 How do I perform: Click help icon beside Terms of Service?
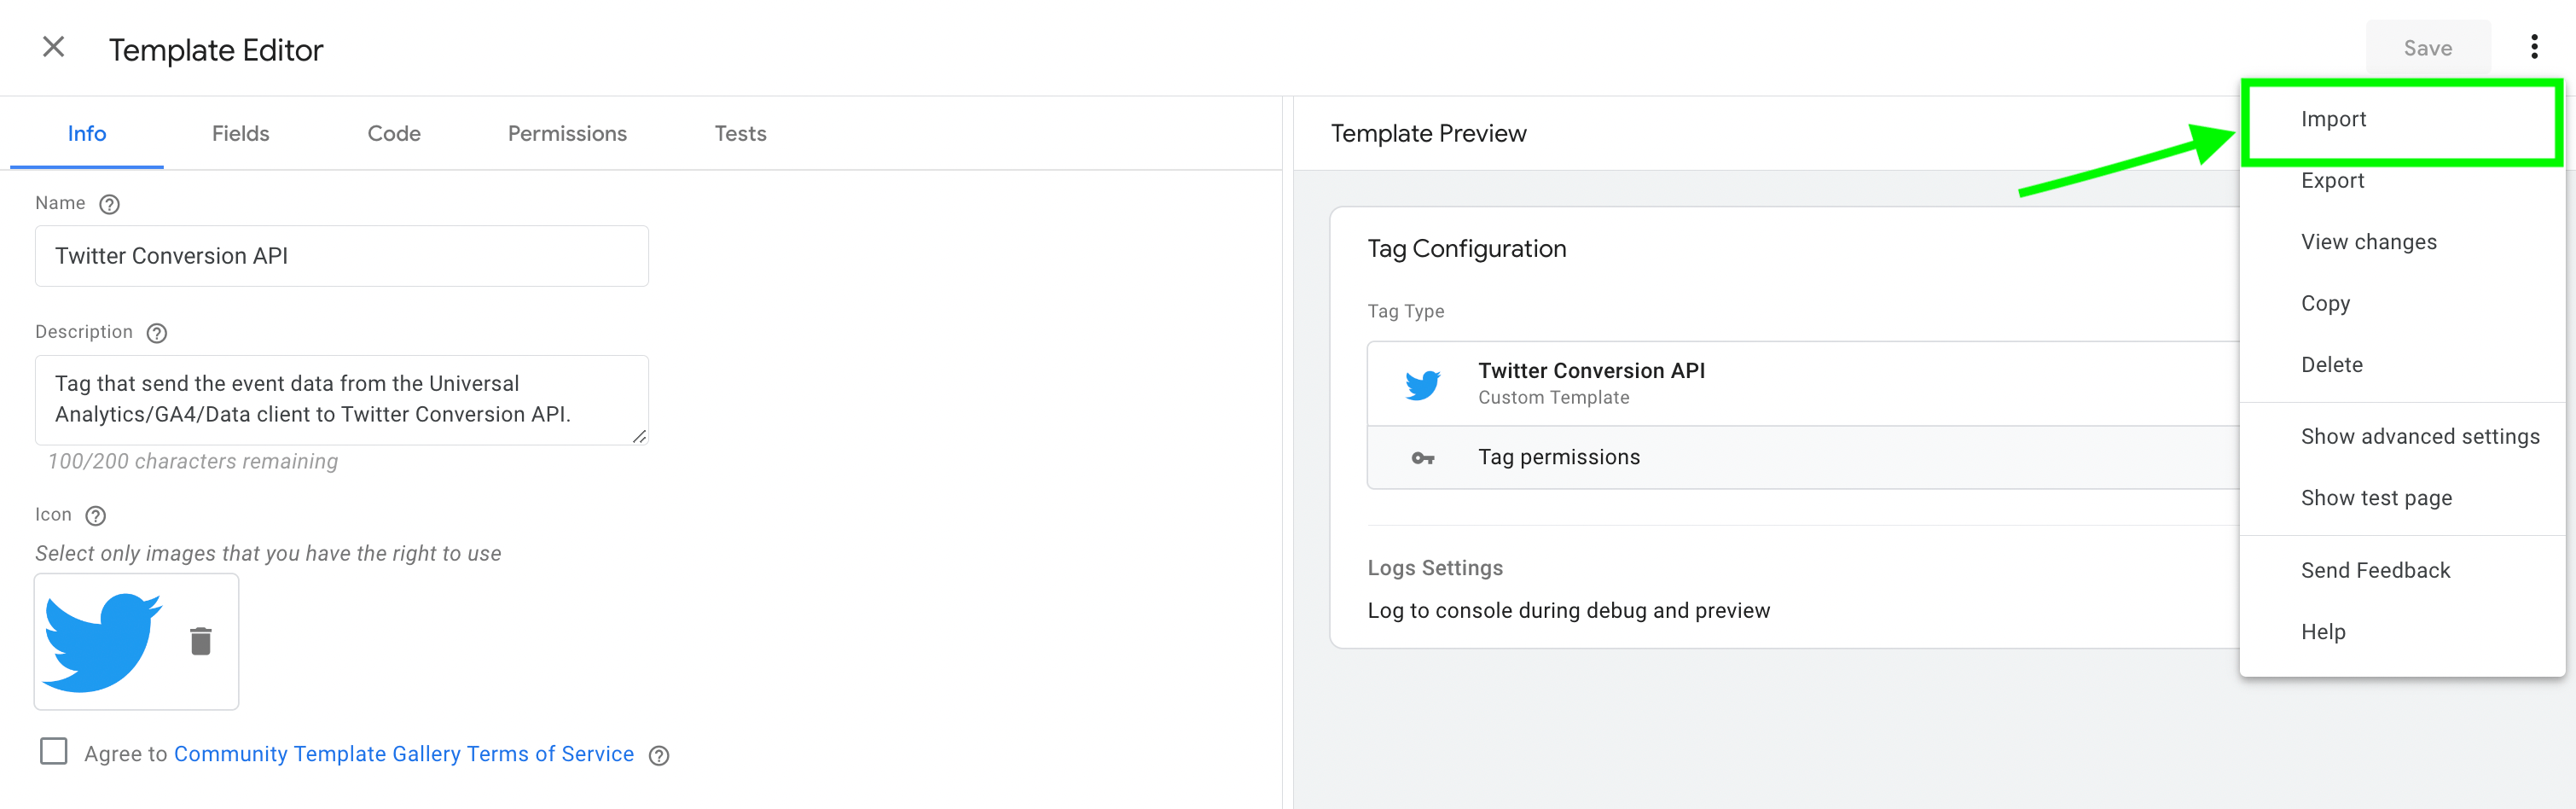tap(658, 756)
